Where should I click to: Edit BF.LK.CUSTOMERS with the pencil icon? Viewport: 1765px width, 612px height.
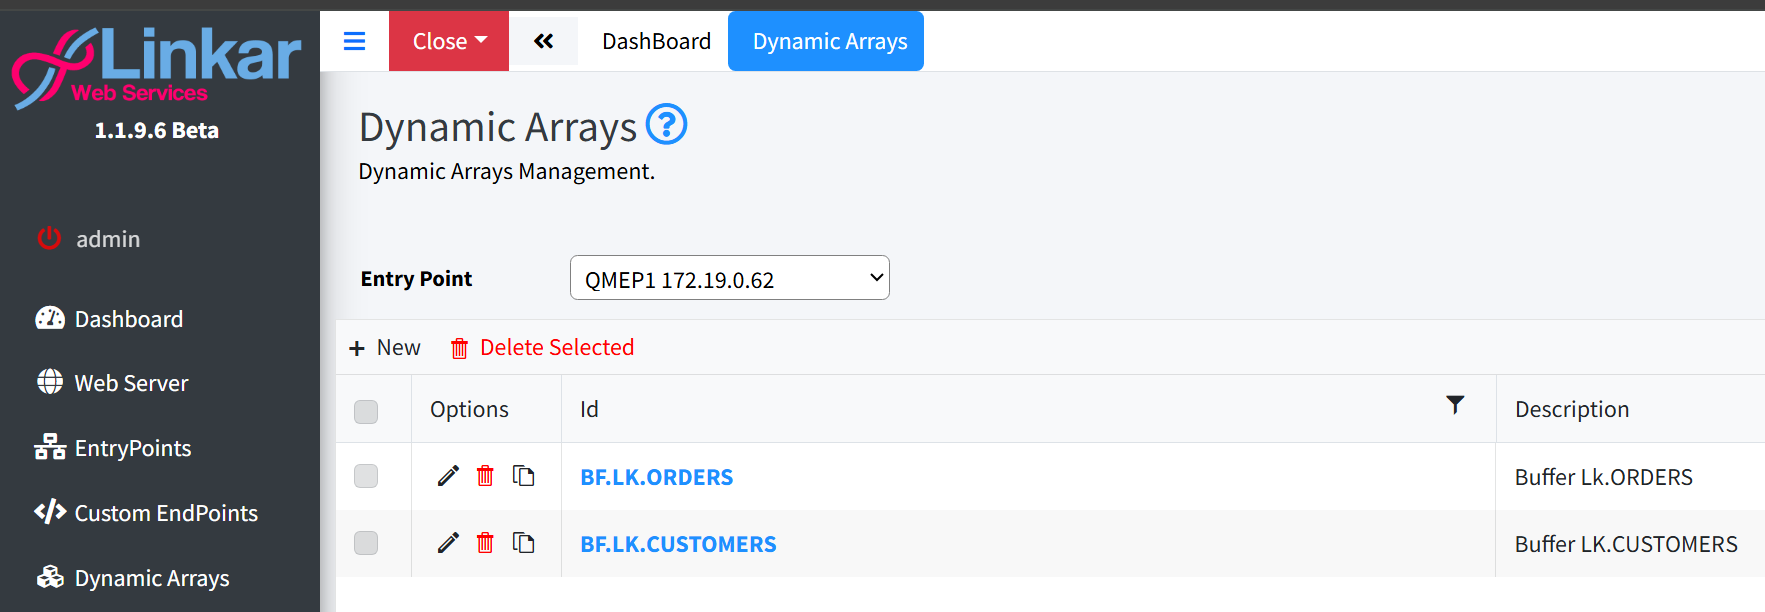tap(448, 543)
